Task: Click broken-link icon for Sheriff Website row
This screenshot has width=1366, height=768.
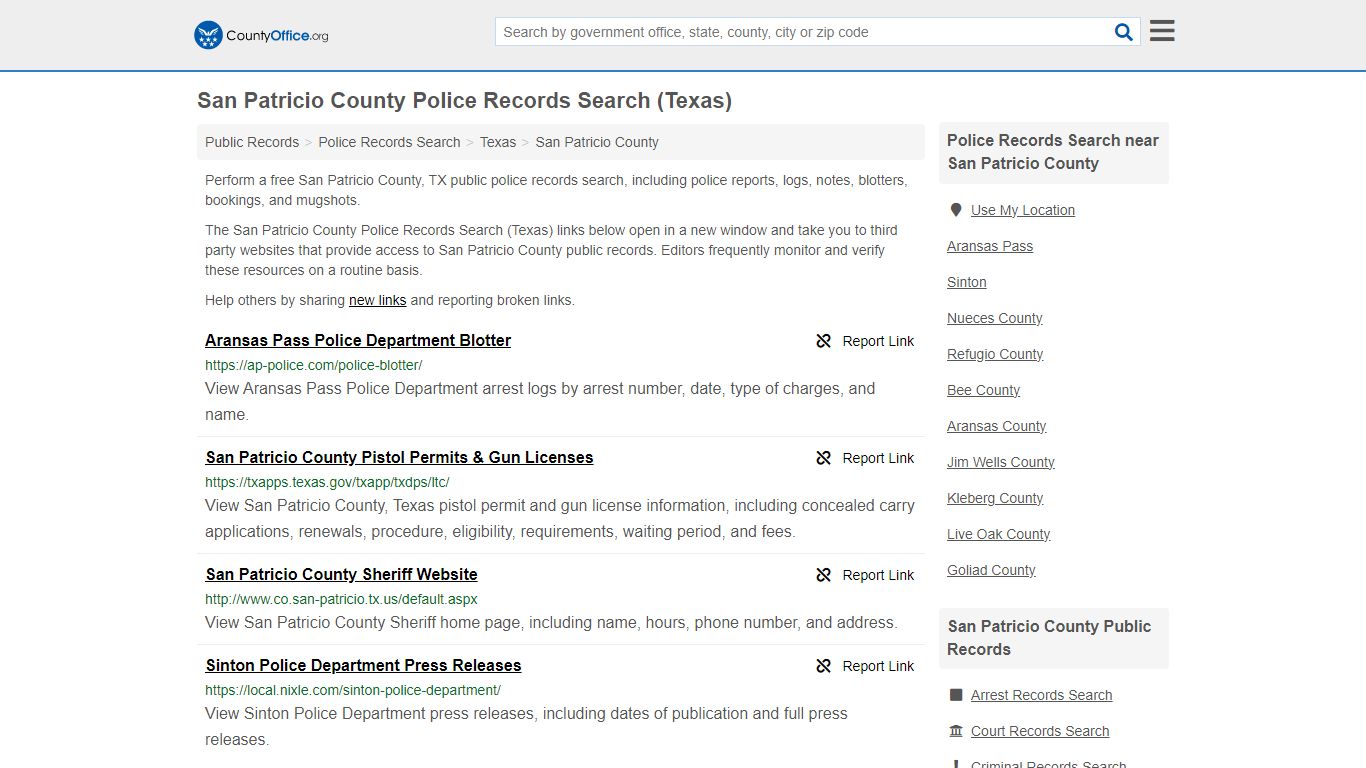Action: coord(824,575)
